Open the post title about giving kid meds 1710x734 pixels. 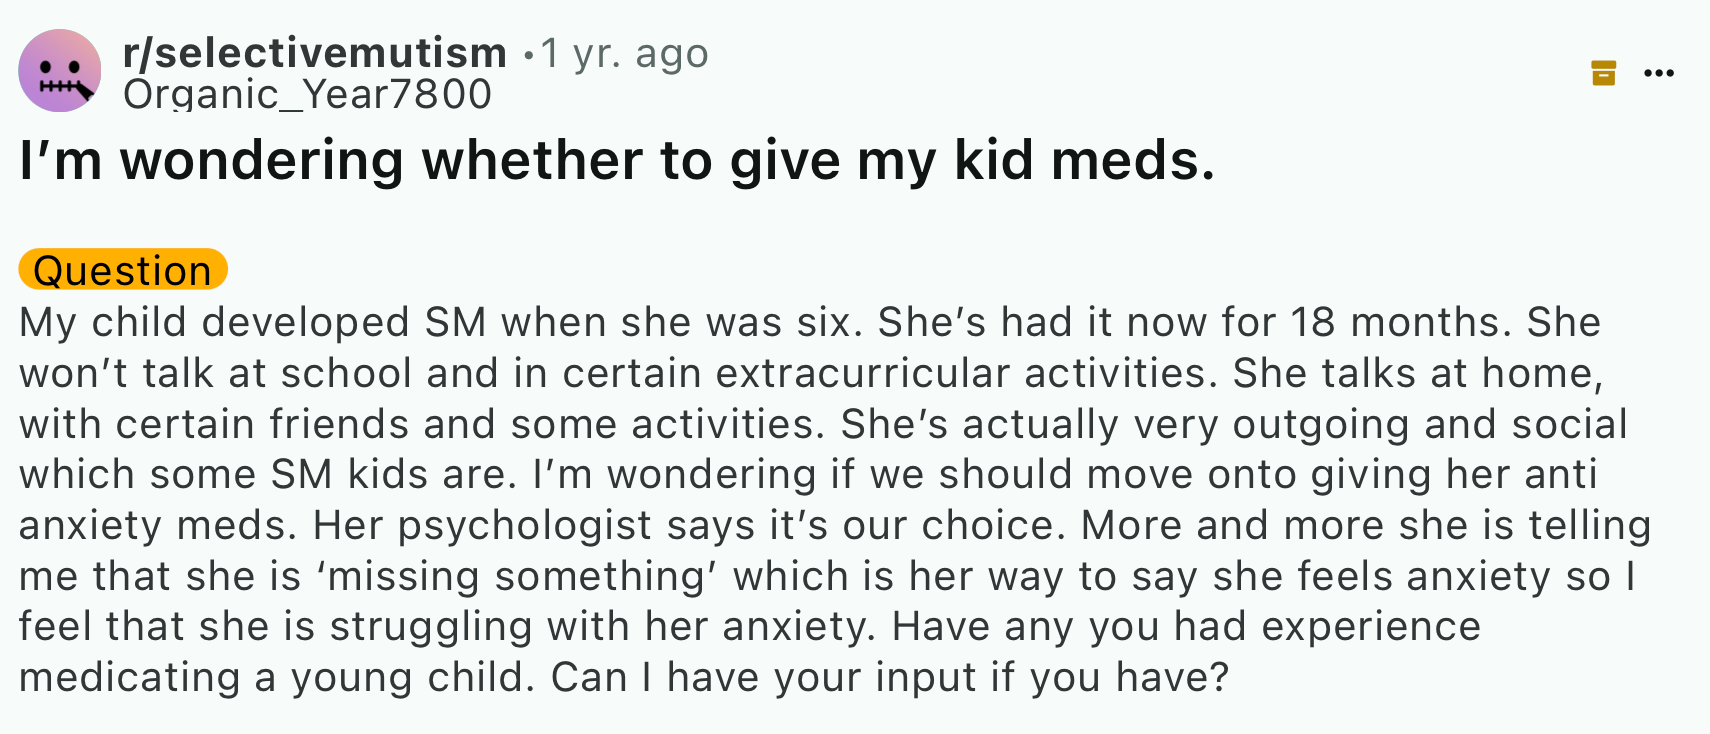[618, 160]
